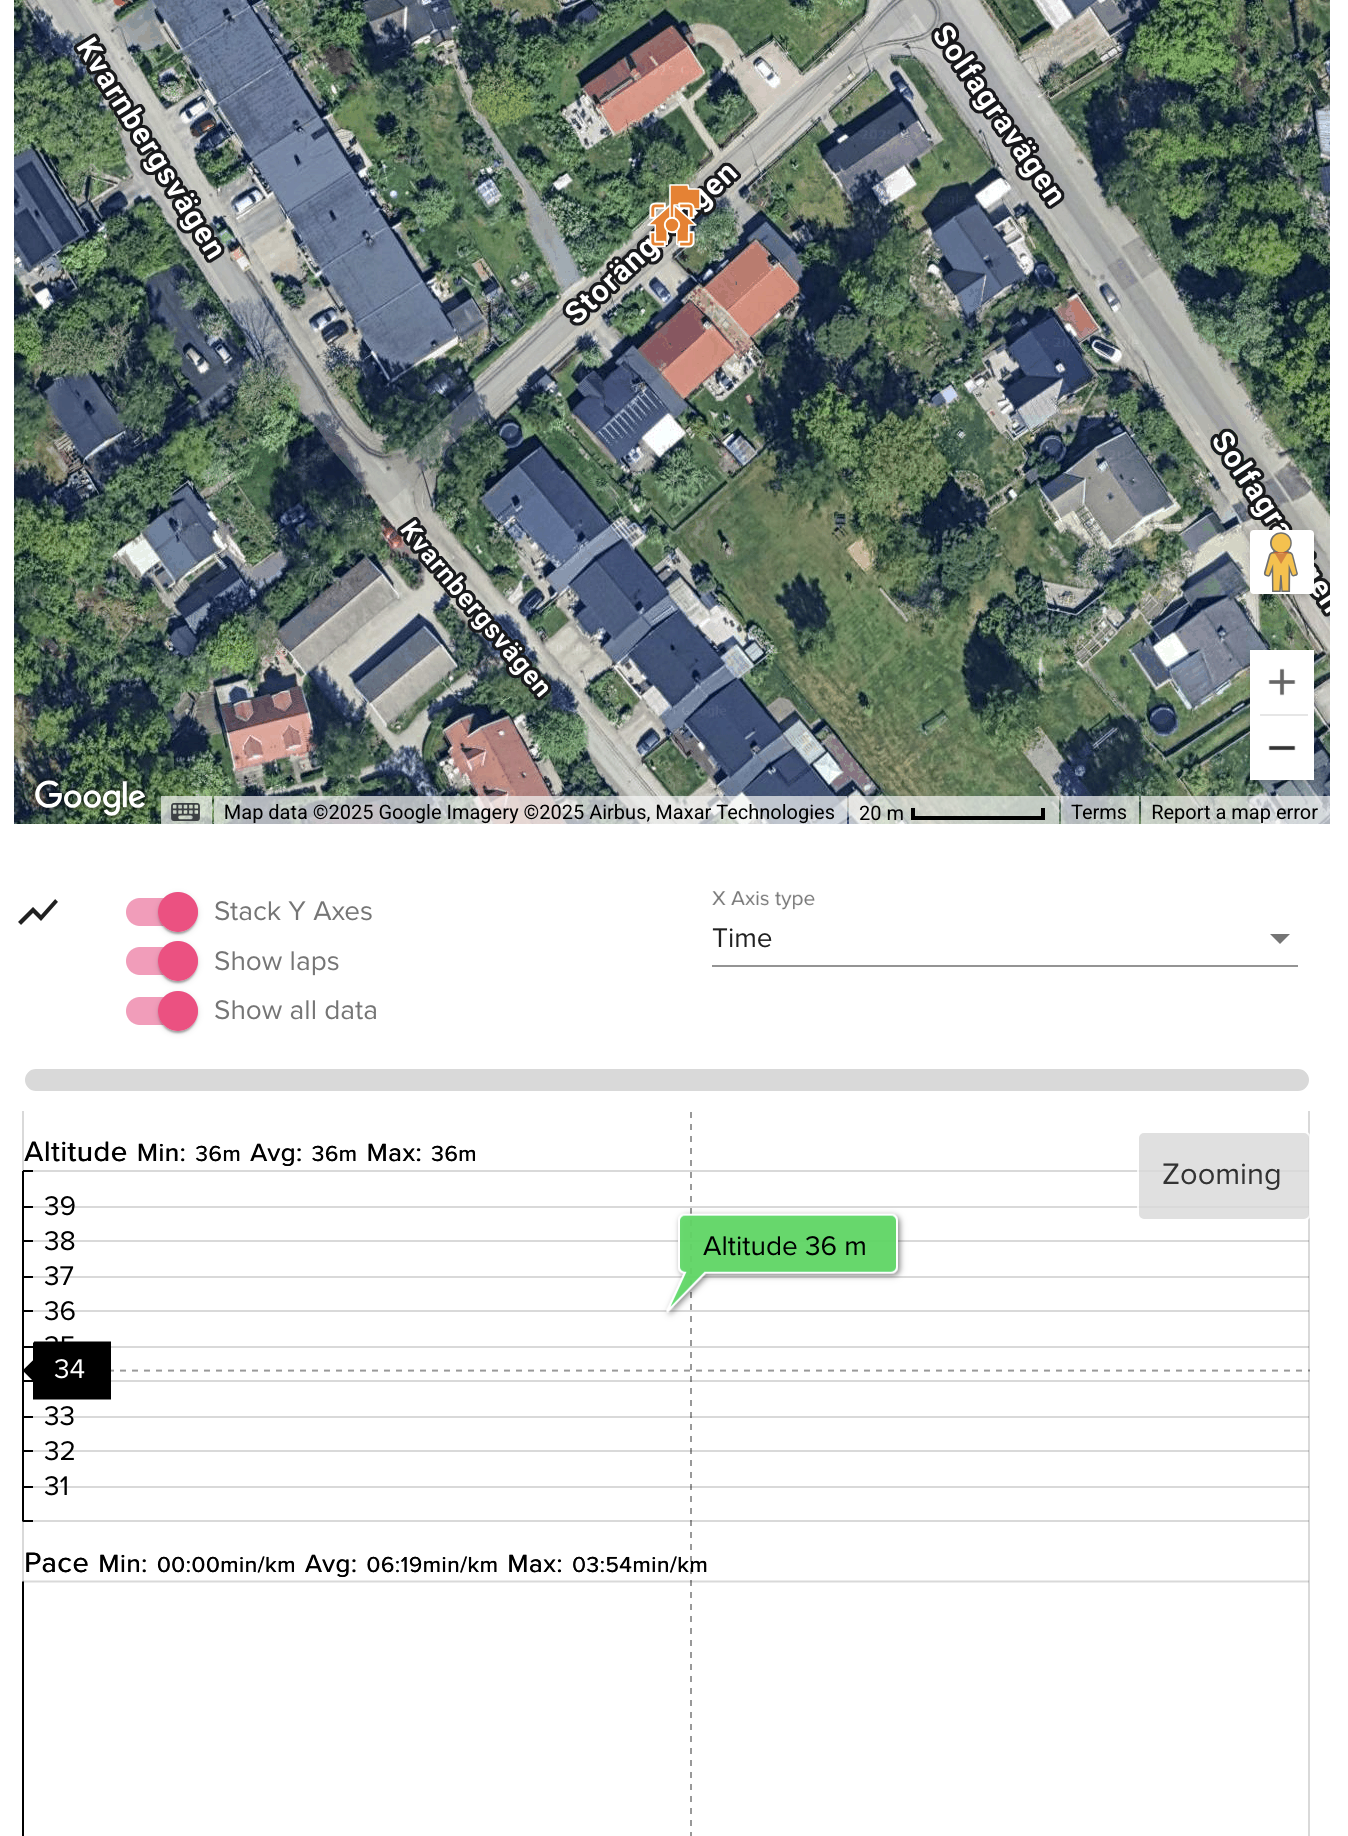Switch off Show all data toggle
The image size is (1348, 1836).
161,1011
